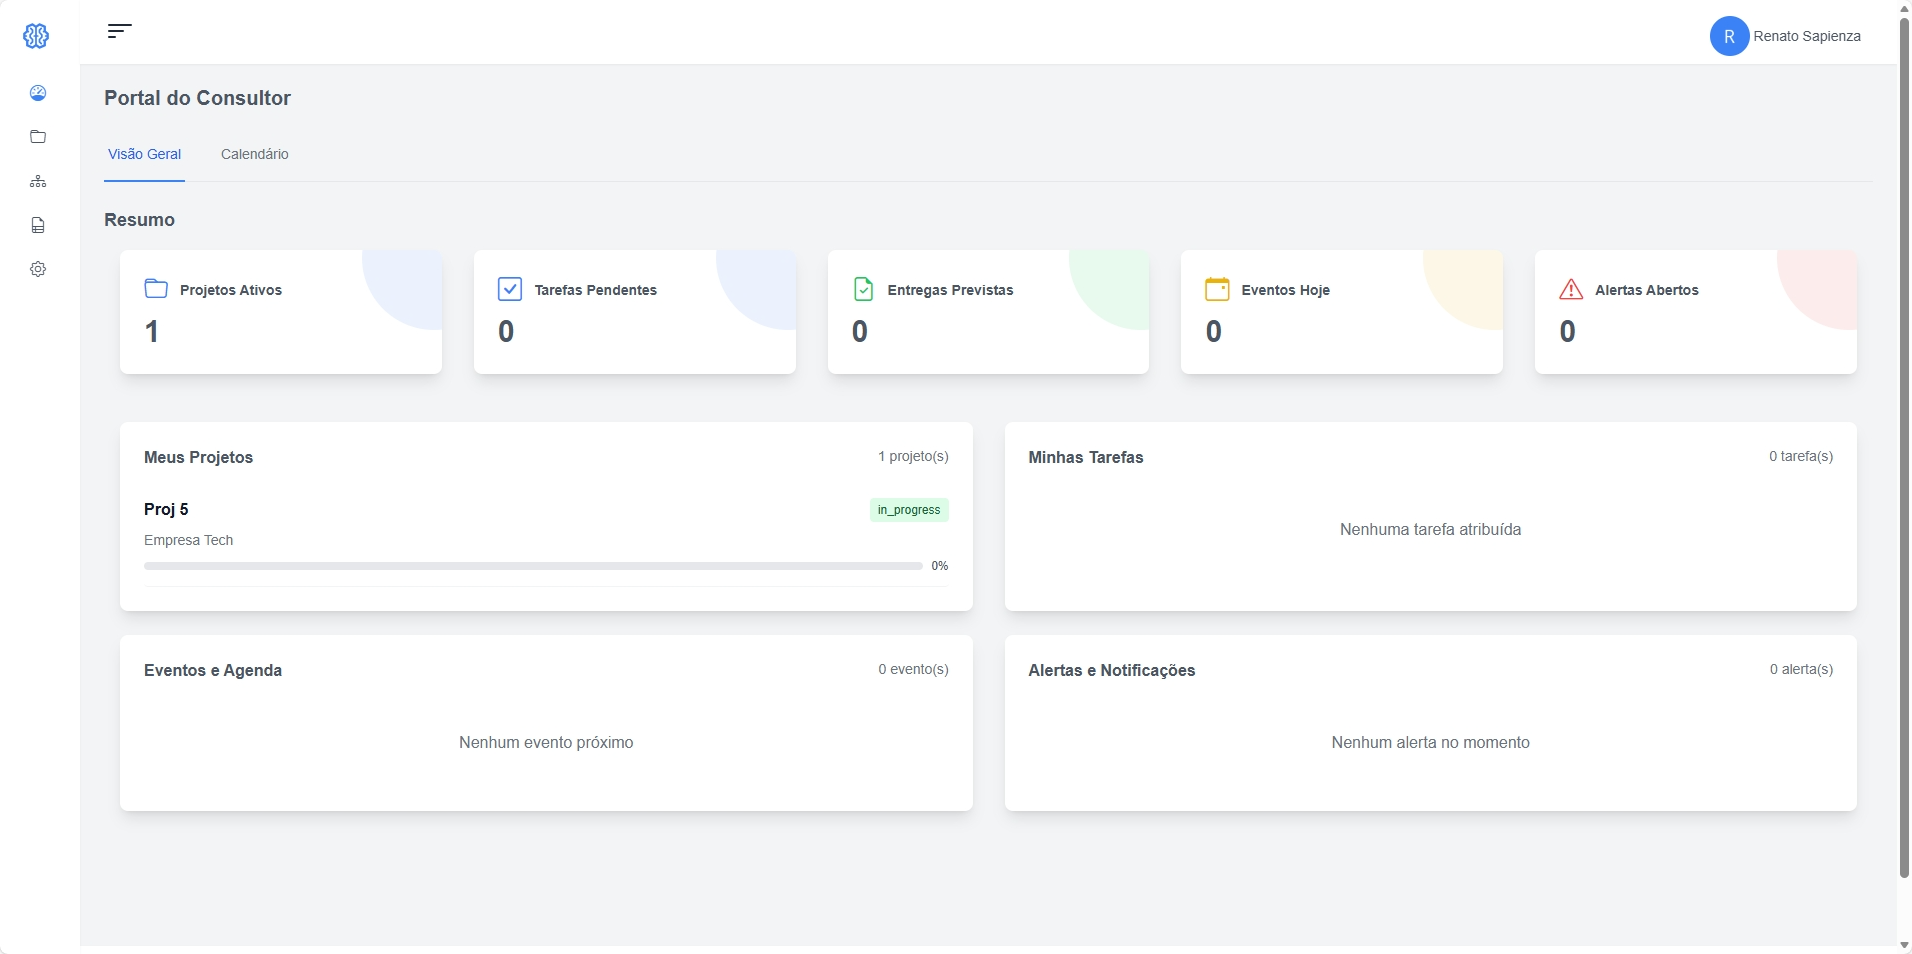This screenshot has height=954, width=1912.
Task: Click the Proj 5 progress bar
Action: (532, 566)
